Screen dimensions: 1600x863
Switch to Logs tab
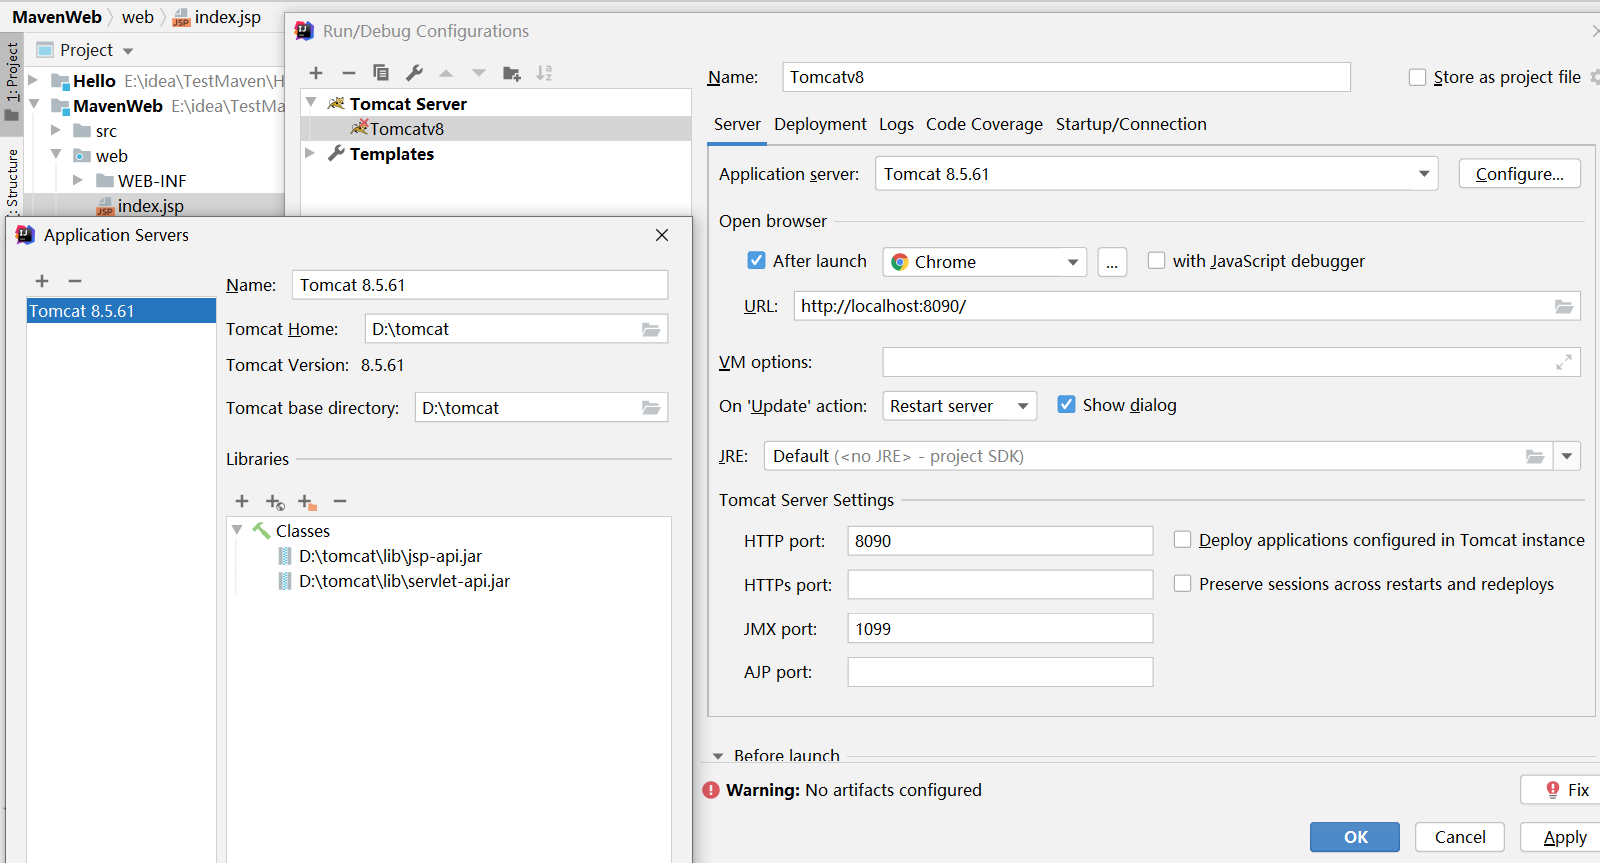[x=896, y=124]
